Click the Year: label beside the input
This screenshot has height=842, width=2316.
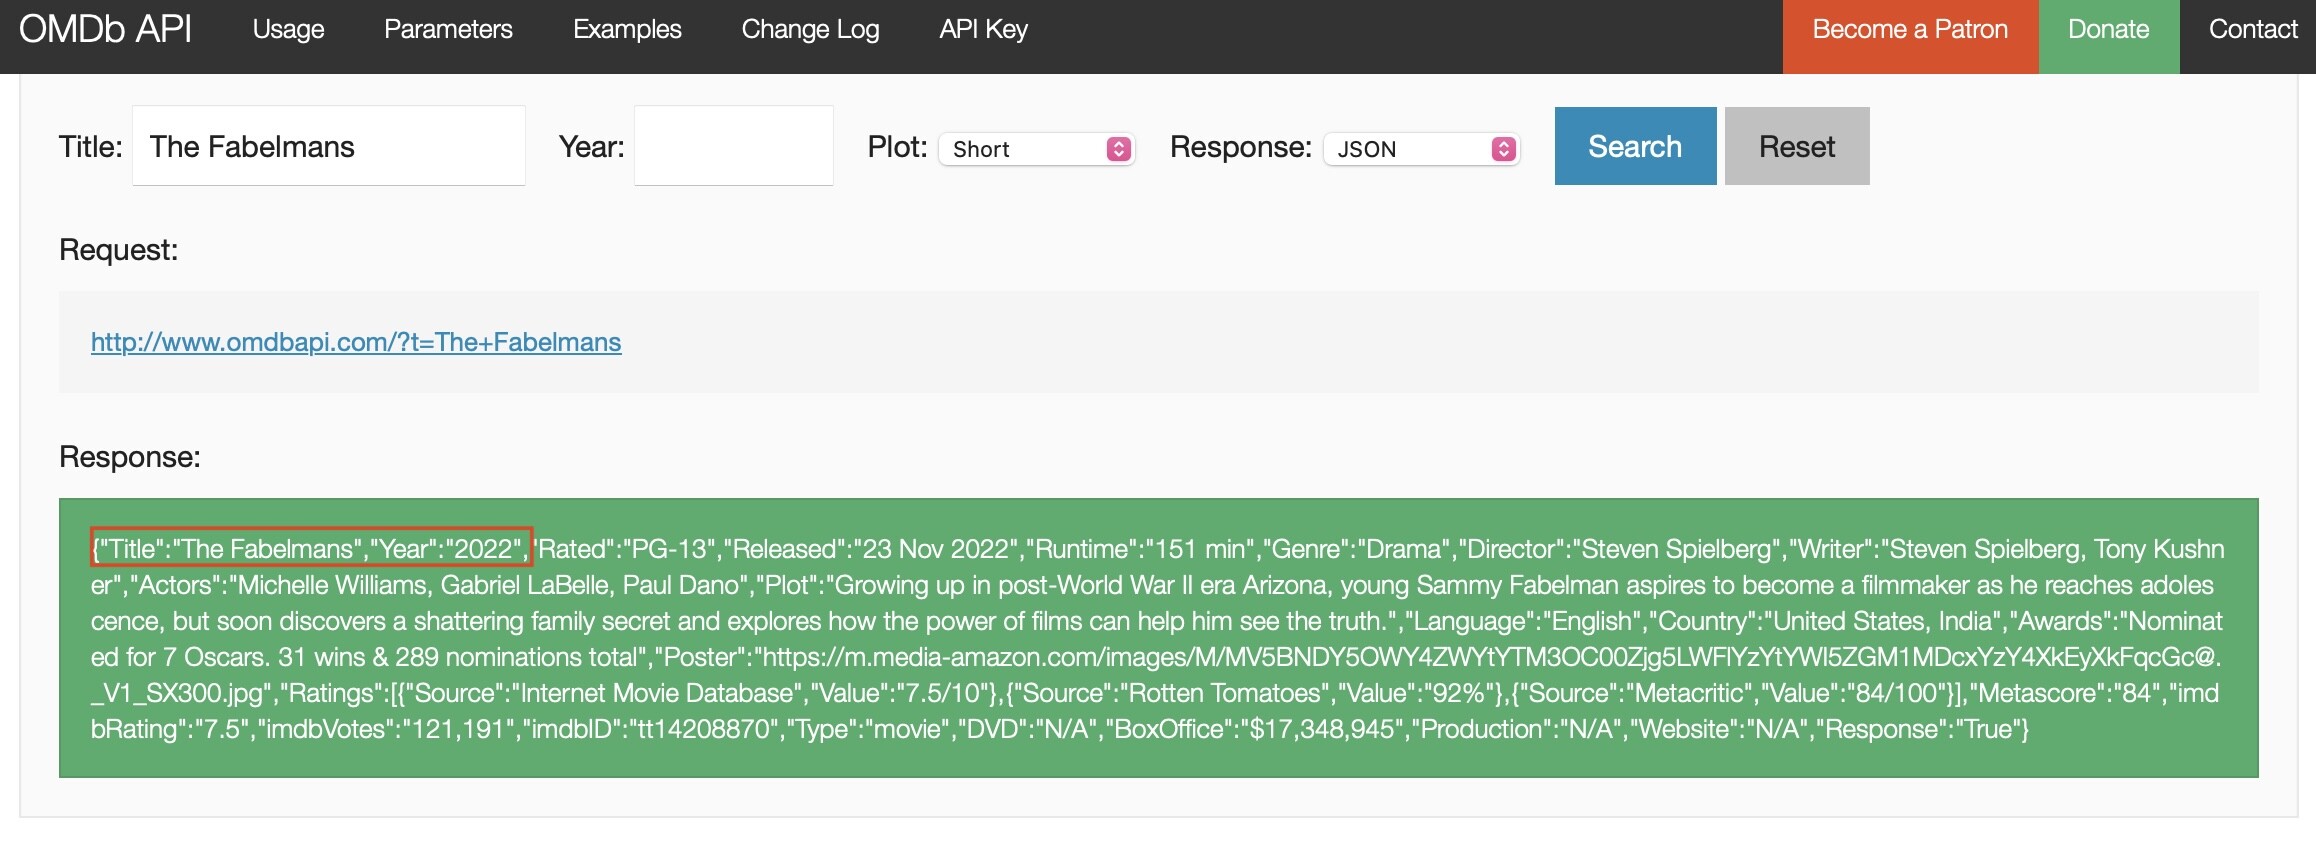591,147
